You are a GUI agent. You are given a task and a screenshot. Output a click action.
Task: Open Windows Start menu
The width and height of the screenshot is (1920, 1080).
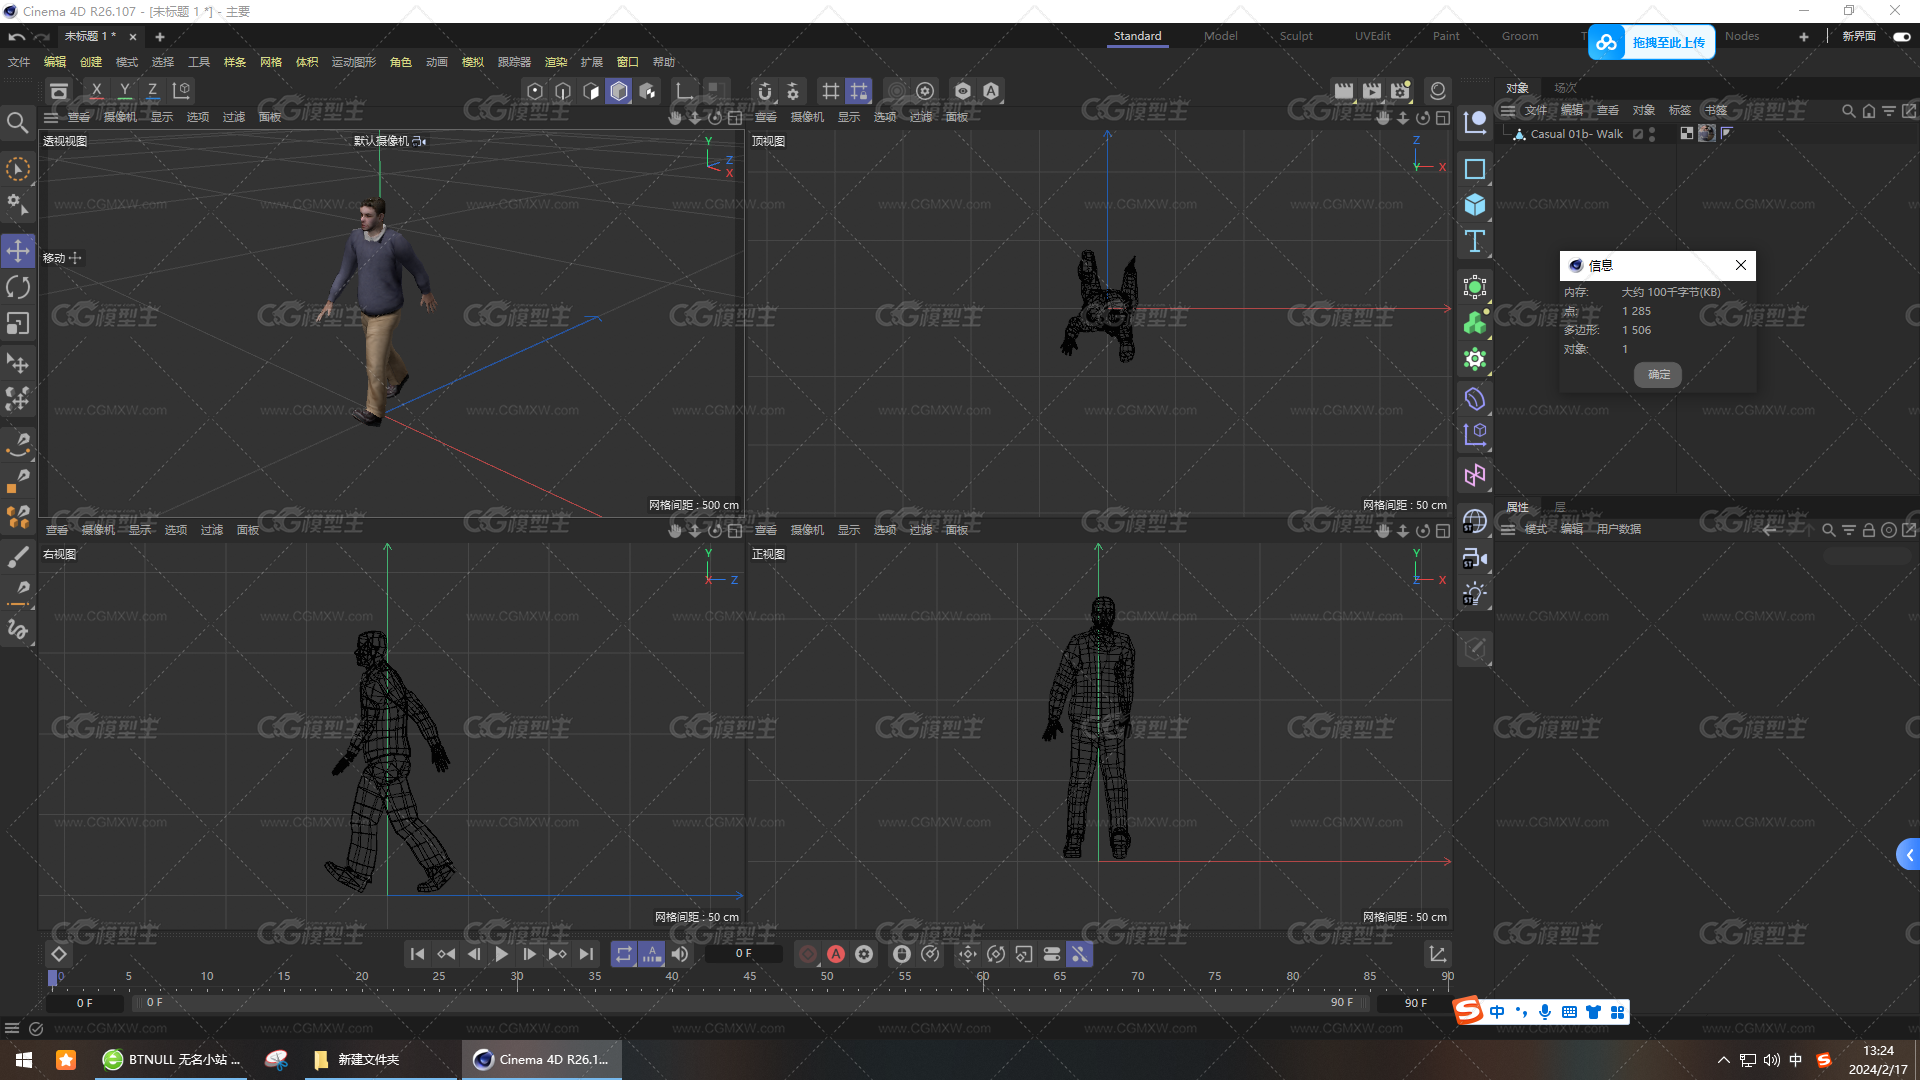(24, 1060)
